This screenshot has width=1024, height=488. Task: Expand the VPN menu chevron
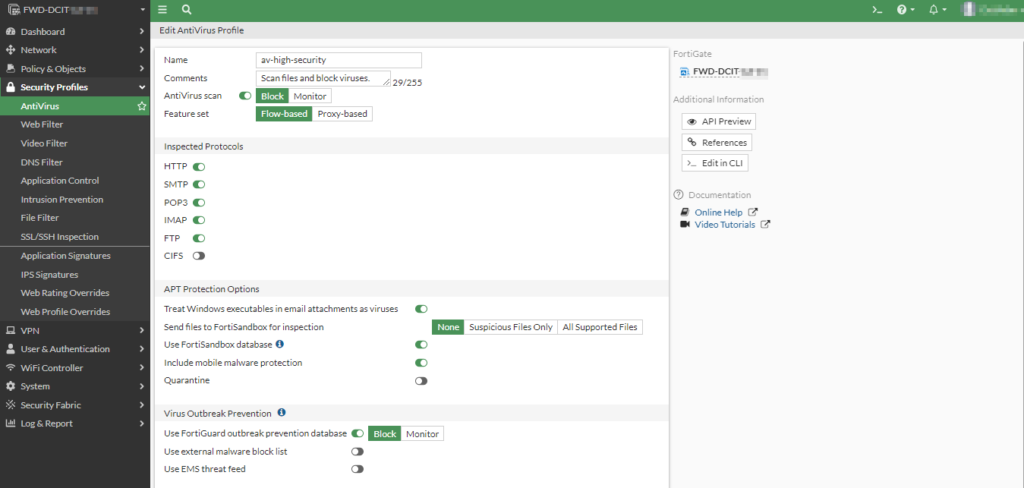141,331
